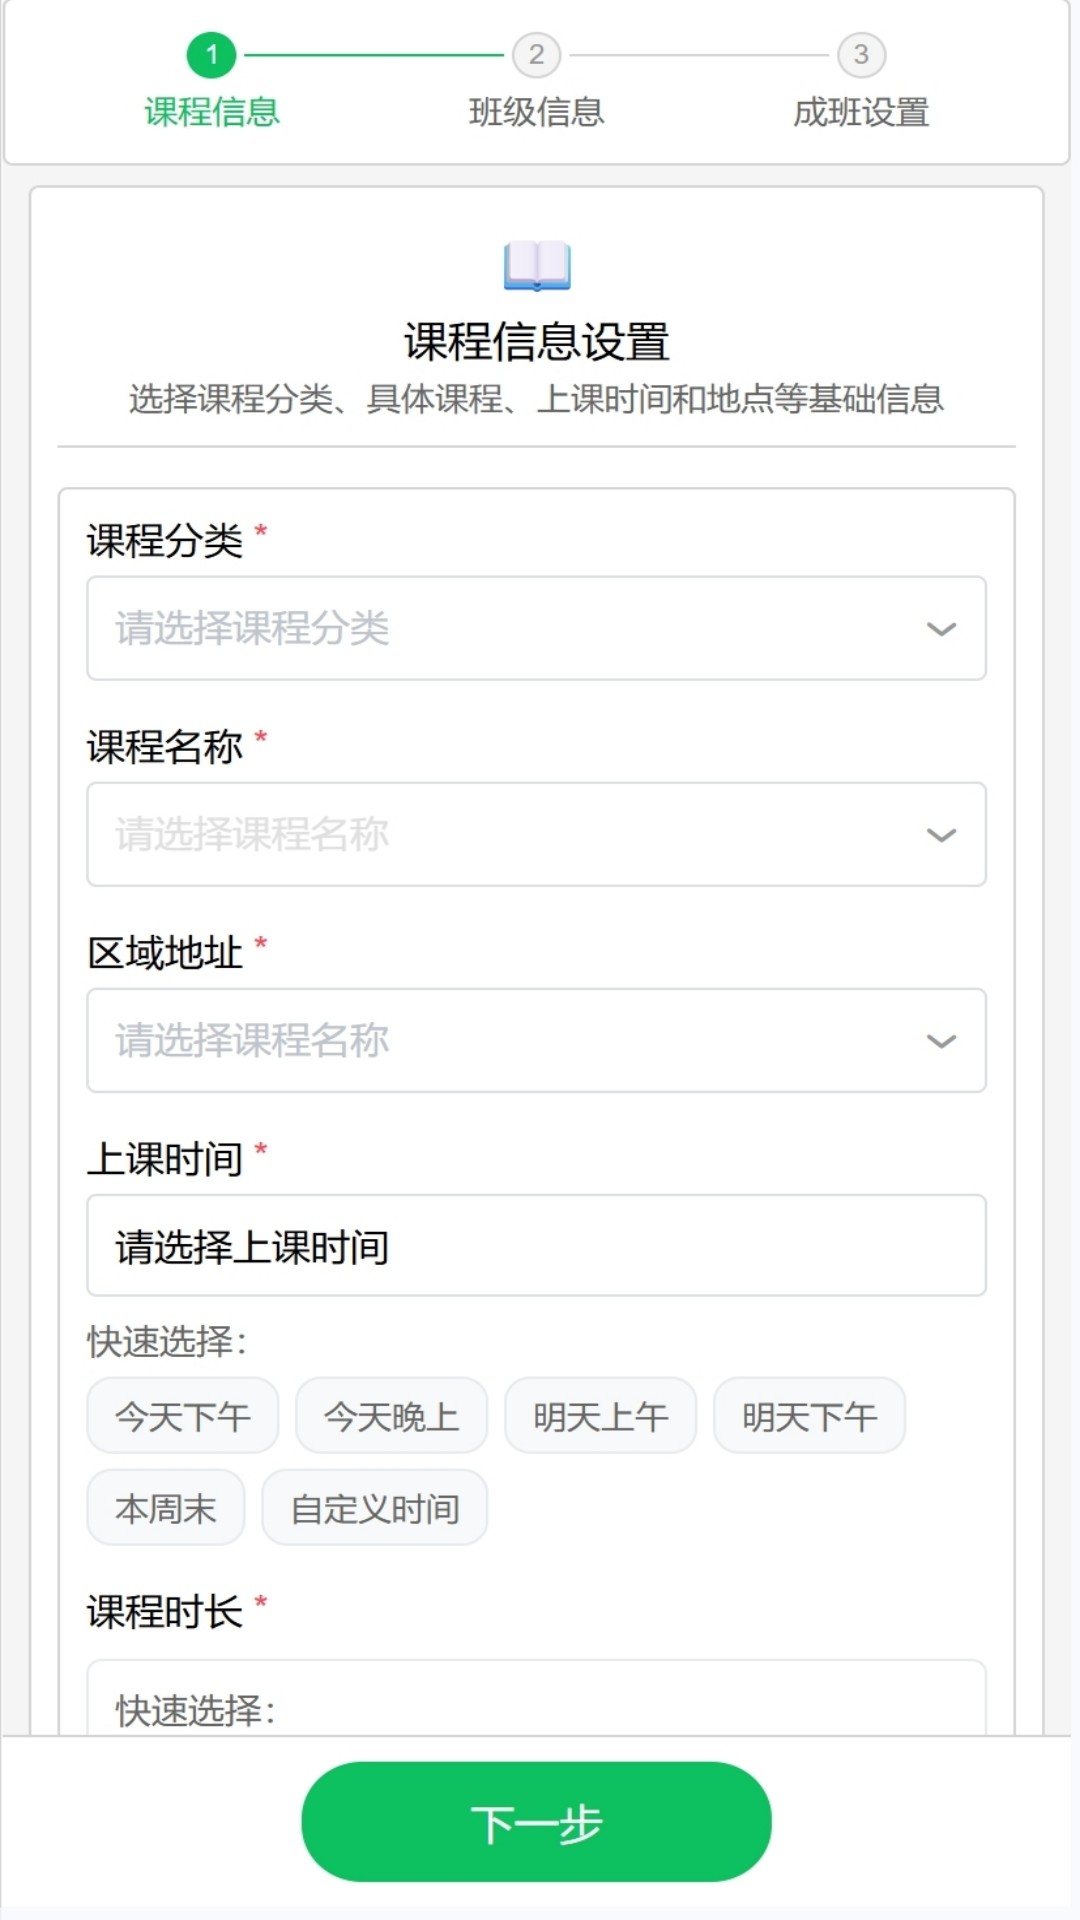Click the 区域地址 dropdown chevron
The height and width of the screenshot is (1920, 1080).
point(941,1040)
